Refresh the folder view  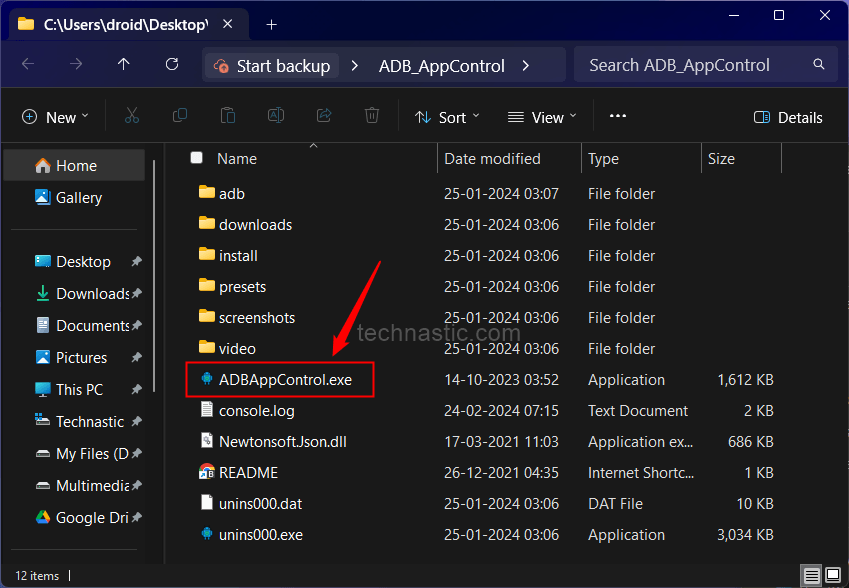(x=172, y=64)
